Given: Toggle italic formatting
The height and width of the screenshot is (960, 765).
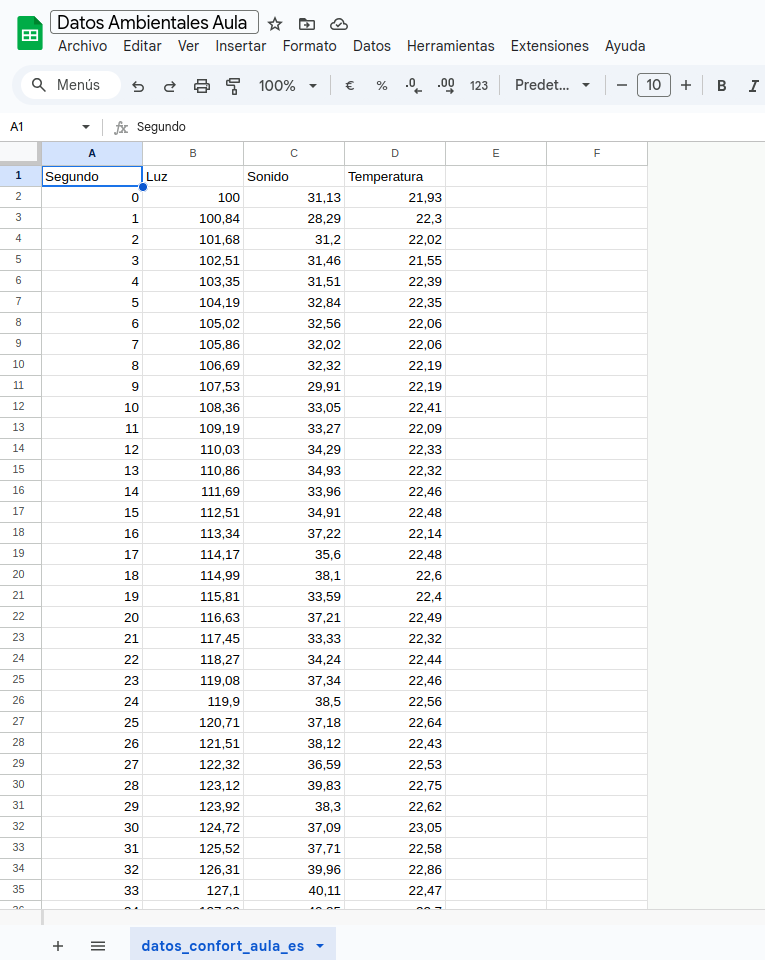Looking at the screenshot, I should click(753, 86).
